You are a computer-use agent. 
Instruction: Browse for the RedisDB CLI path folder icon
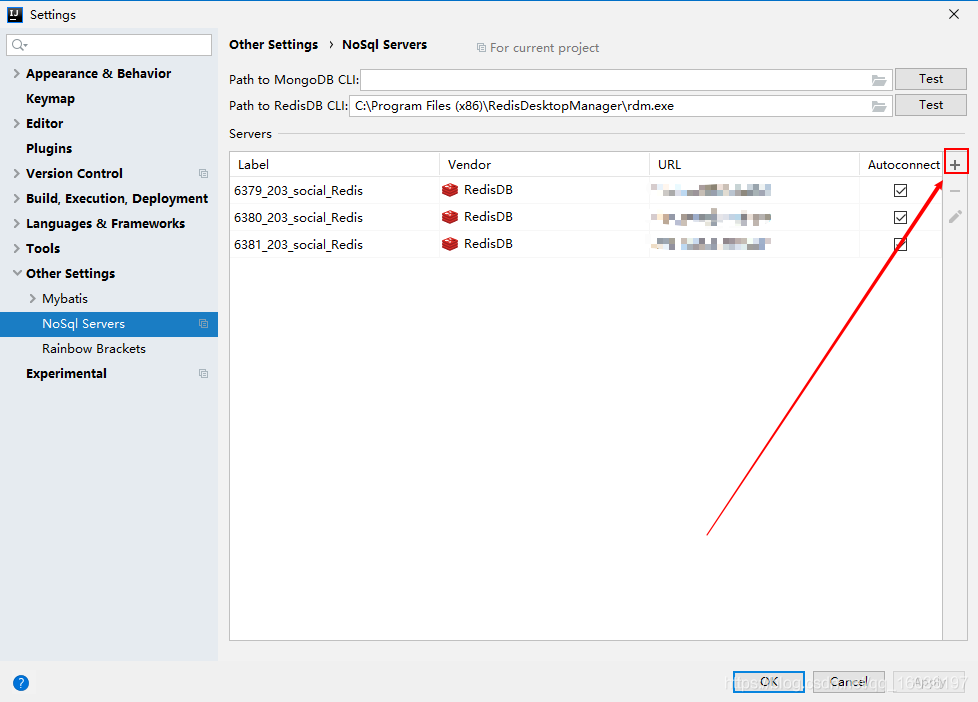click(x=879, y=106)
